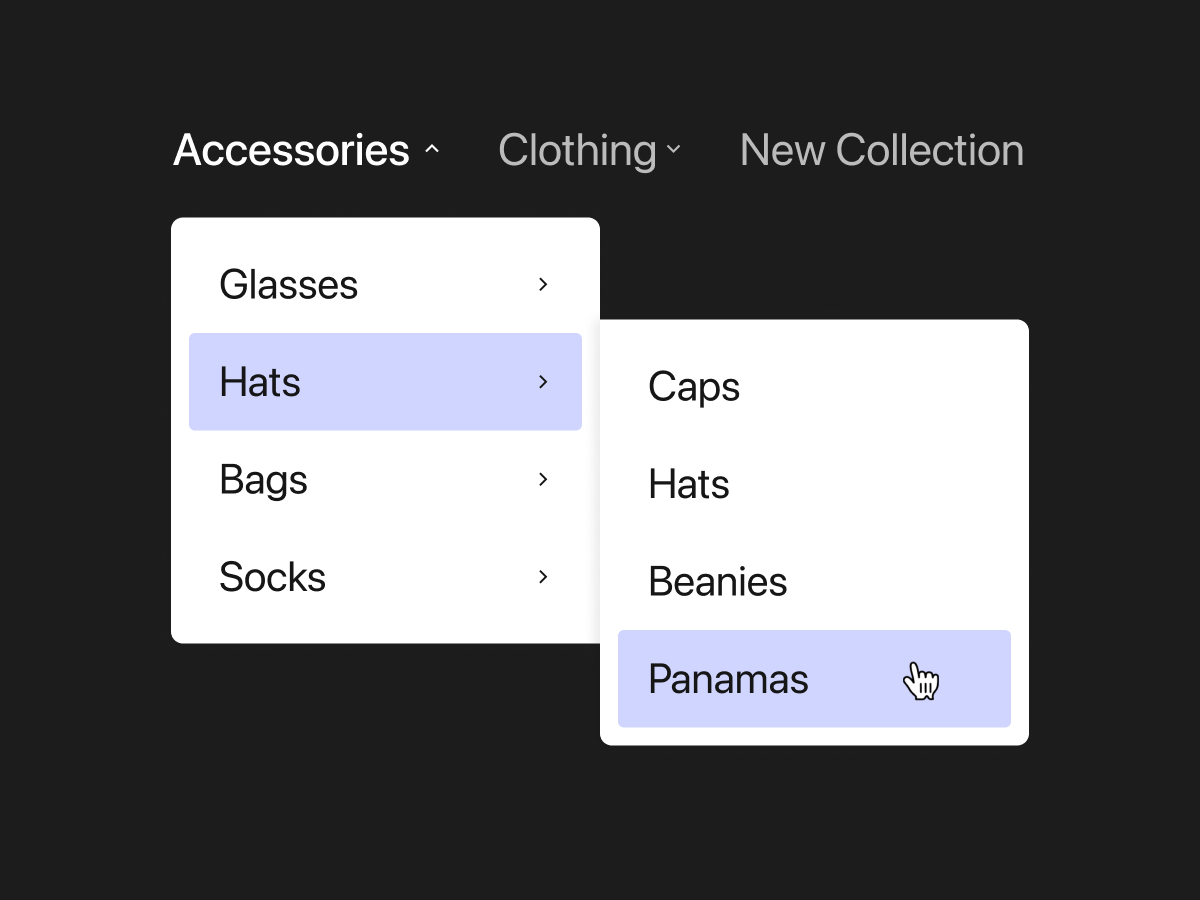
Task: Click the arrow on the highlighted Hats row
Action: pyautogui.click(x=543, y=381)
